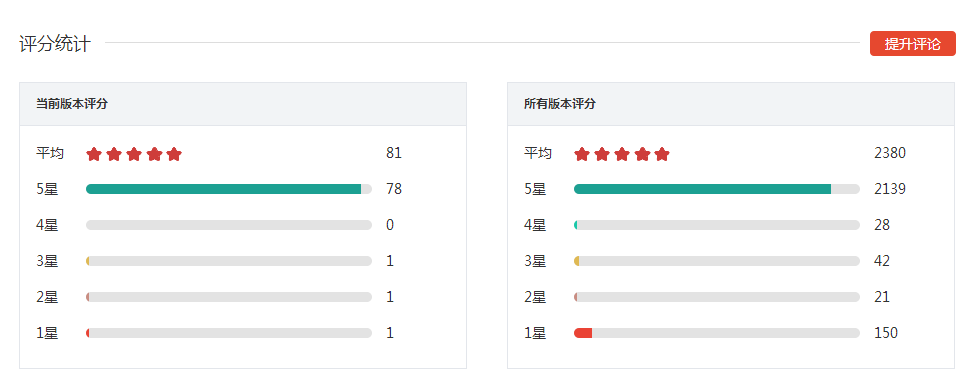Click the 2星 bar in all versions ratings
This screenshot has height=374, width=967.
click(x=717, y=297)
